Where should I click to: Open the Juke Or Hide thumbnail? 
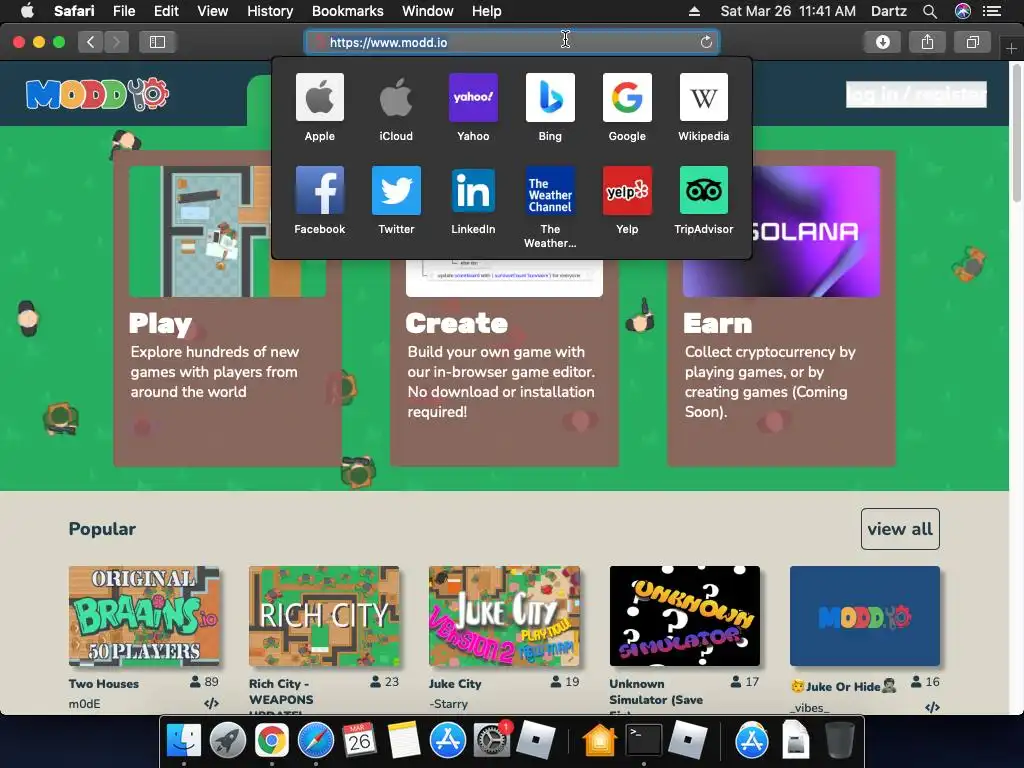coord(865,616)
